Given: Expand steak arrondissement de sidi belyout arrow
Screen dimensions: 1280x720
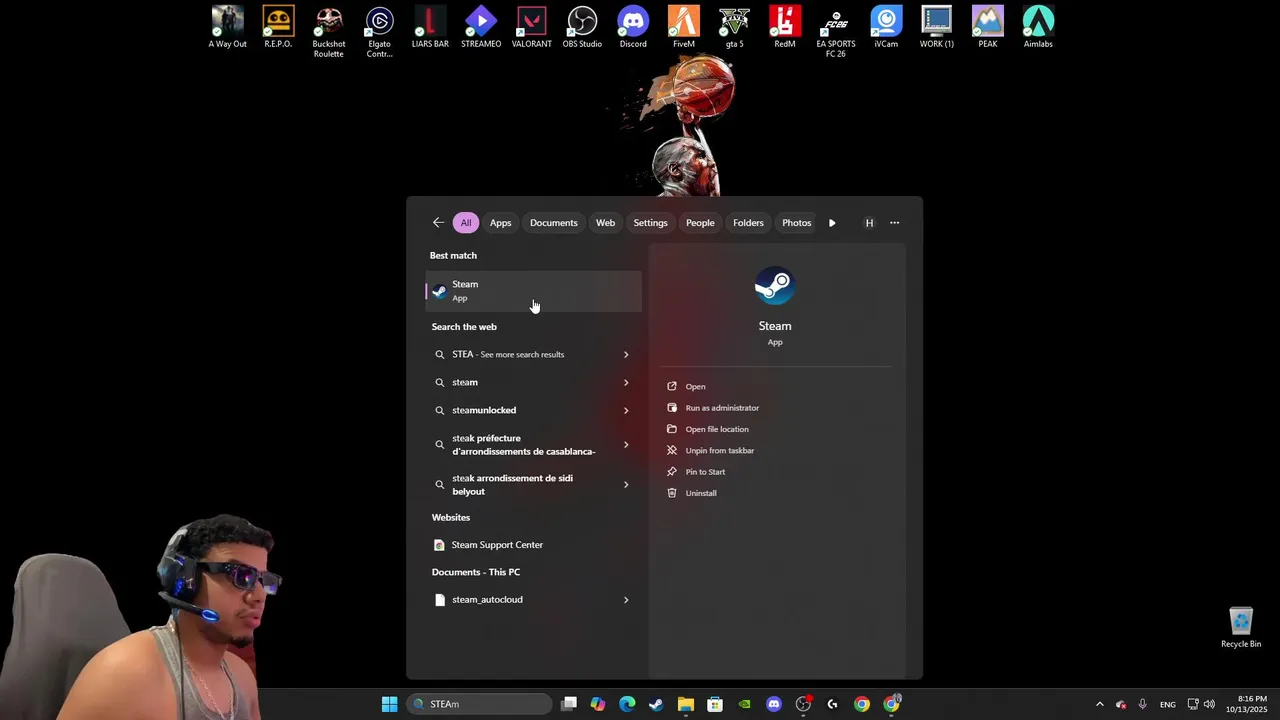Looking at the screenshot, I should pyautogui.click(x=626, y=485).
